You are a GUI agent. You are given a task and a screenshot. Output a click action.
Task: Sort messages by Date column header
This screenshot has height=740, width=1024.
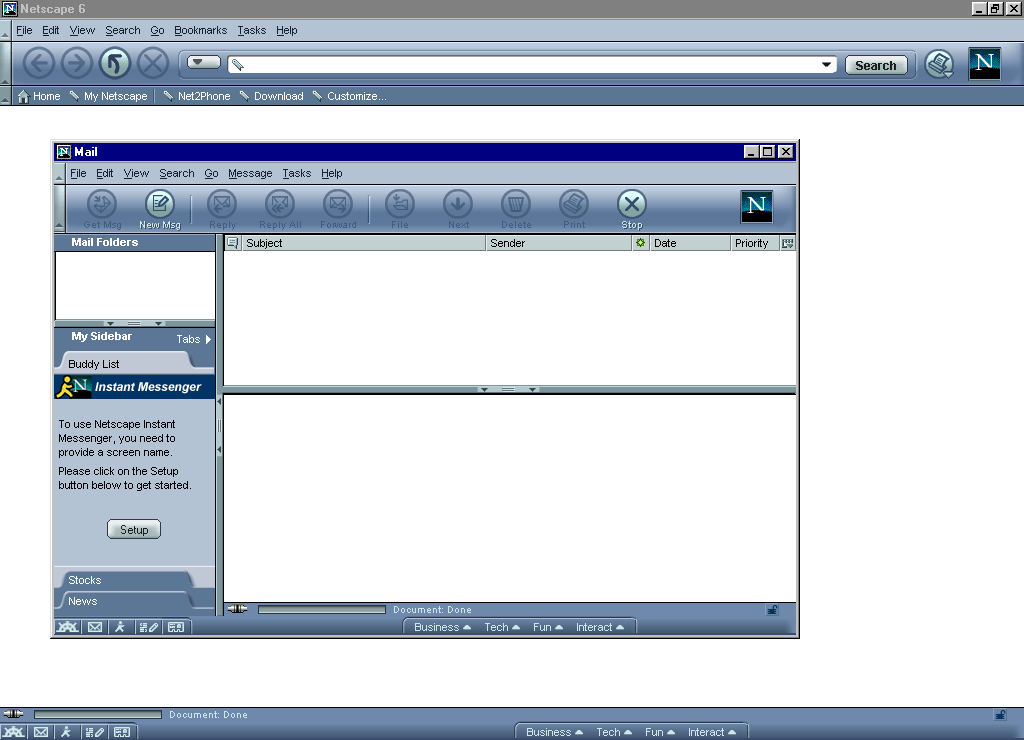[x=690, y=243]
